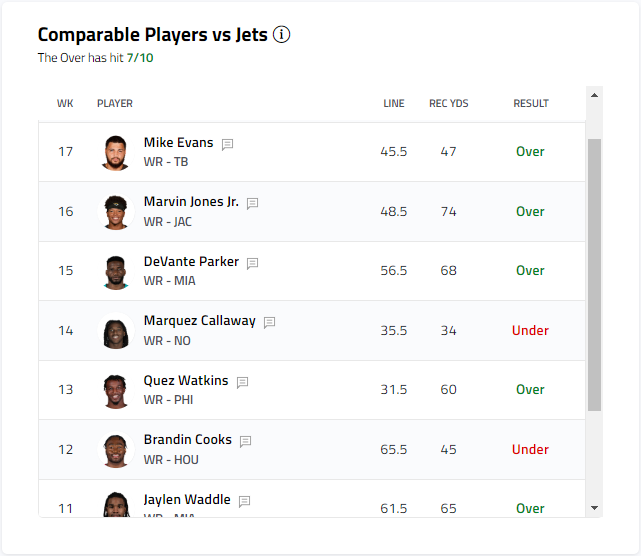641x556 pixels.
Task: Click the note icon next to Marquez Callaway
Action: click(269, 322)
